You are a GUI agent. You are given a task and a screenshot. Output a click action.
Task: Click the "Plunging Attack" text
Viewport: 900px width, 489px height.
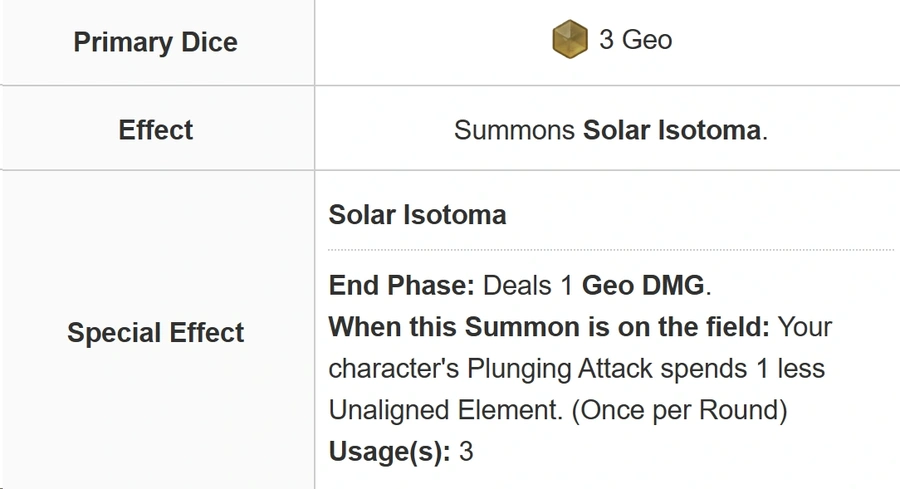[x=560, y=368]
